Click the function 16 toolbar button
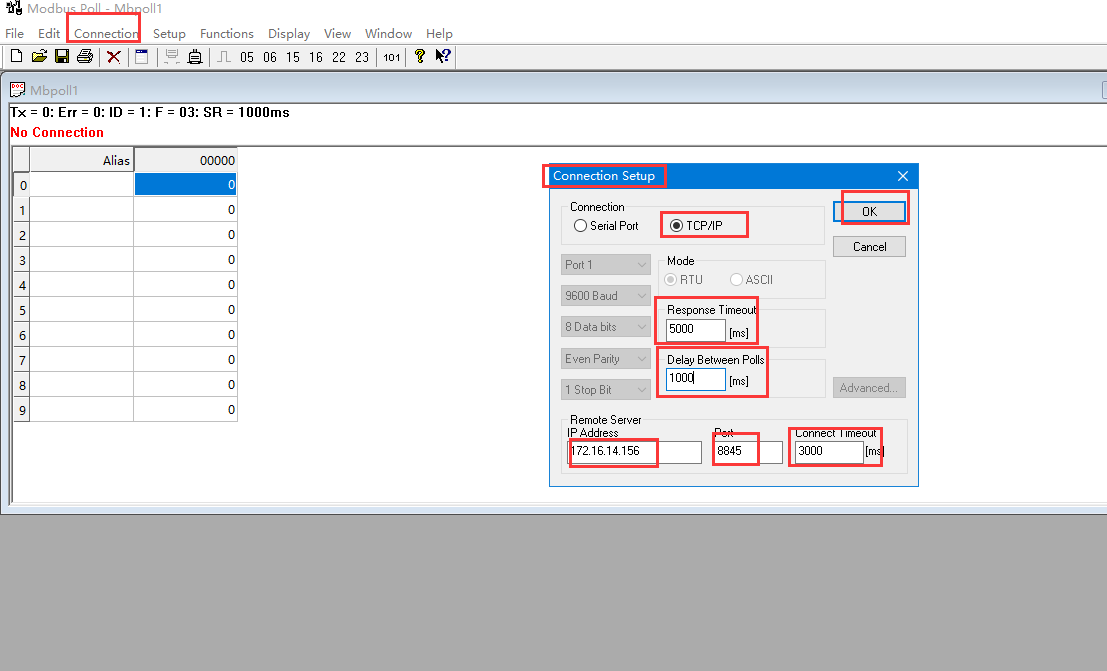 pyautogui.click(x=316, y=57)
